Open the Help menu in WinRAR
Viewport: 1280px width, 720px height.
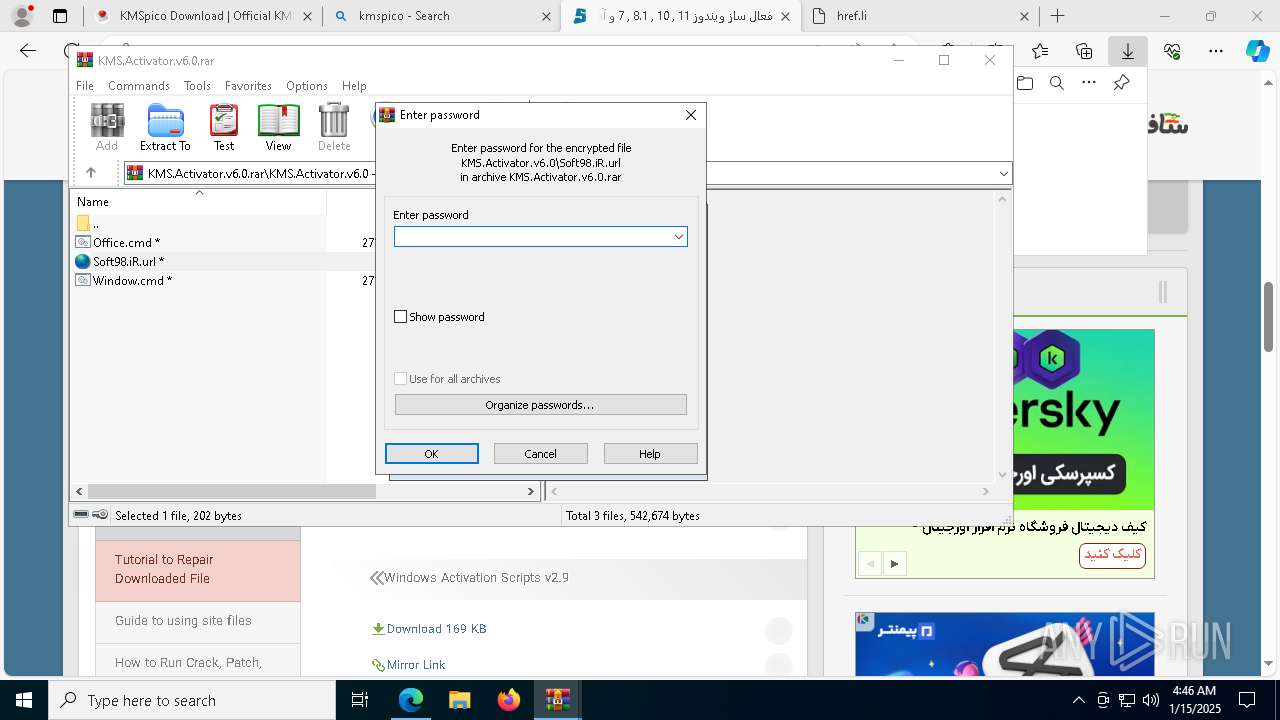click(x=354, y=86)
